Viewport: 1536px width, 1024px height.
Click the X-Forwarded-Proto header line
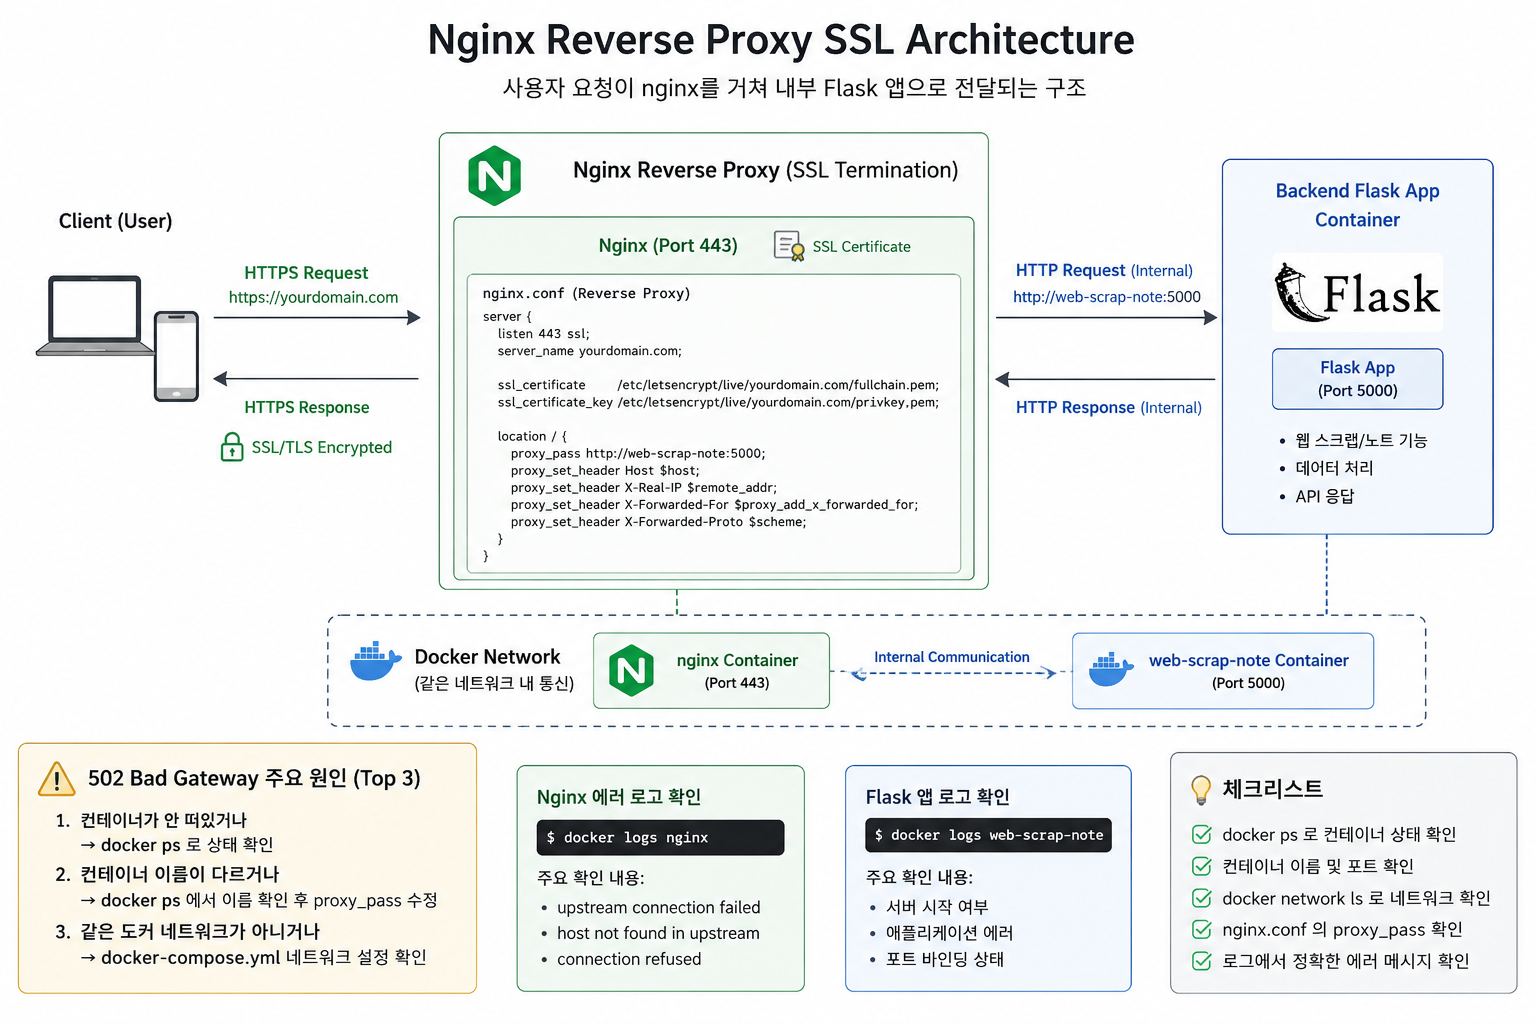658,522
